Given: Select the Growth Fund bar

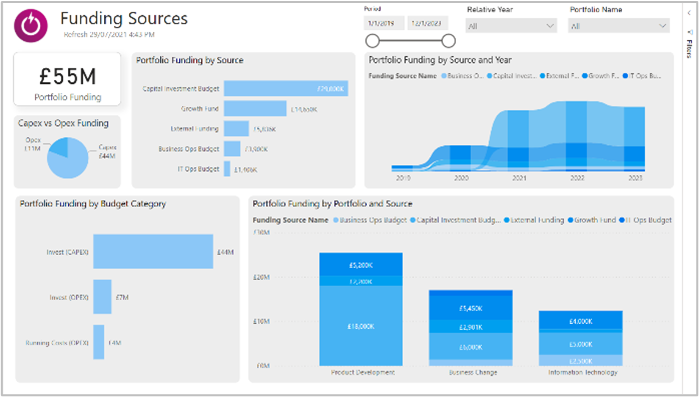Looking at the screenshot, I should pos(255,109).
